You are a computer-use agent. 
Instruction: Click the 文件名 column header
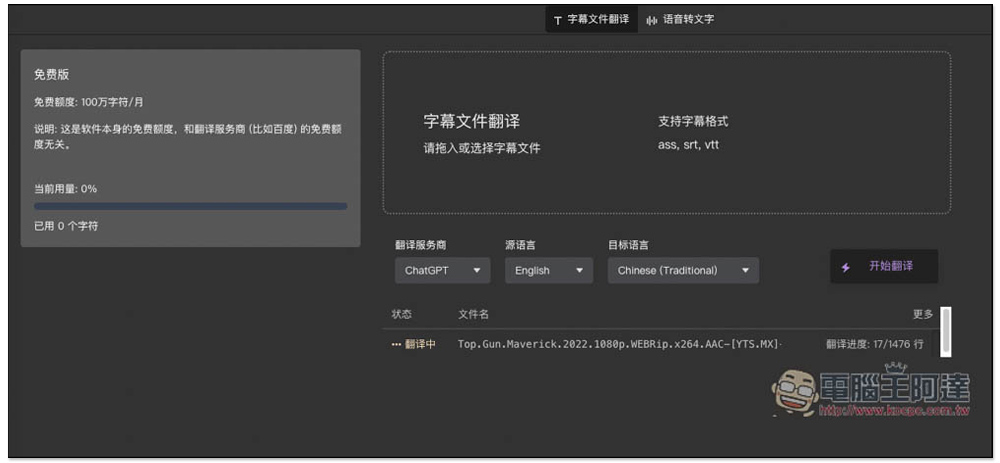click(473, 314)
